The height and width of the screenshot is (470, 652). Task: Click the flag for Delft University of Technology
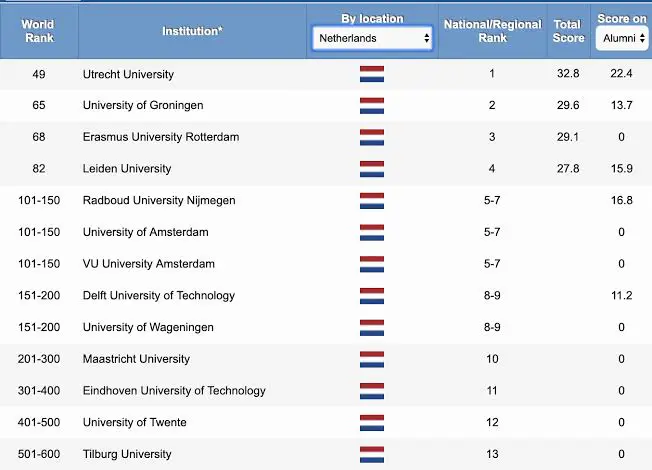(372, 296)
